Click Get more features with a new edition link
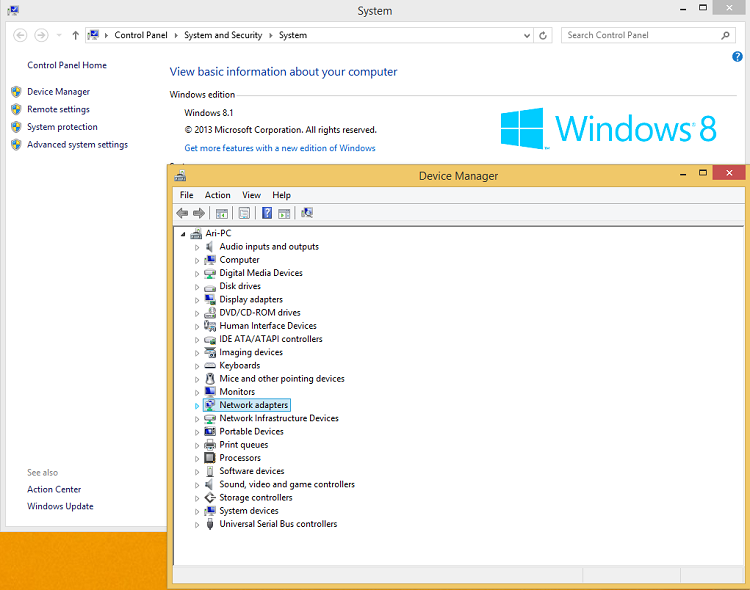750x590 pixels. click(x=280, y=148)
